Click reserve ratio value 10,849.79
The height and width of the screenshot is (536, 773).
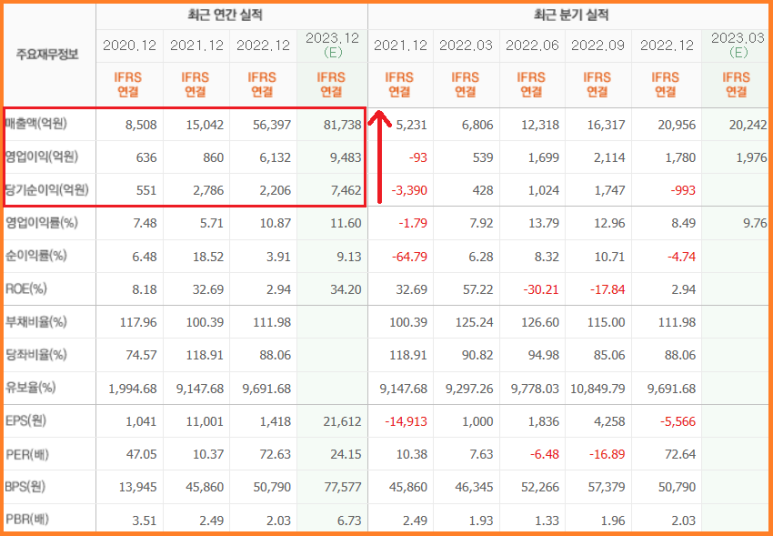point(598,389)
